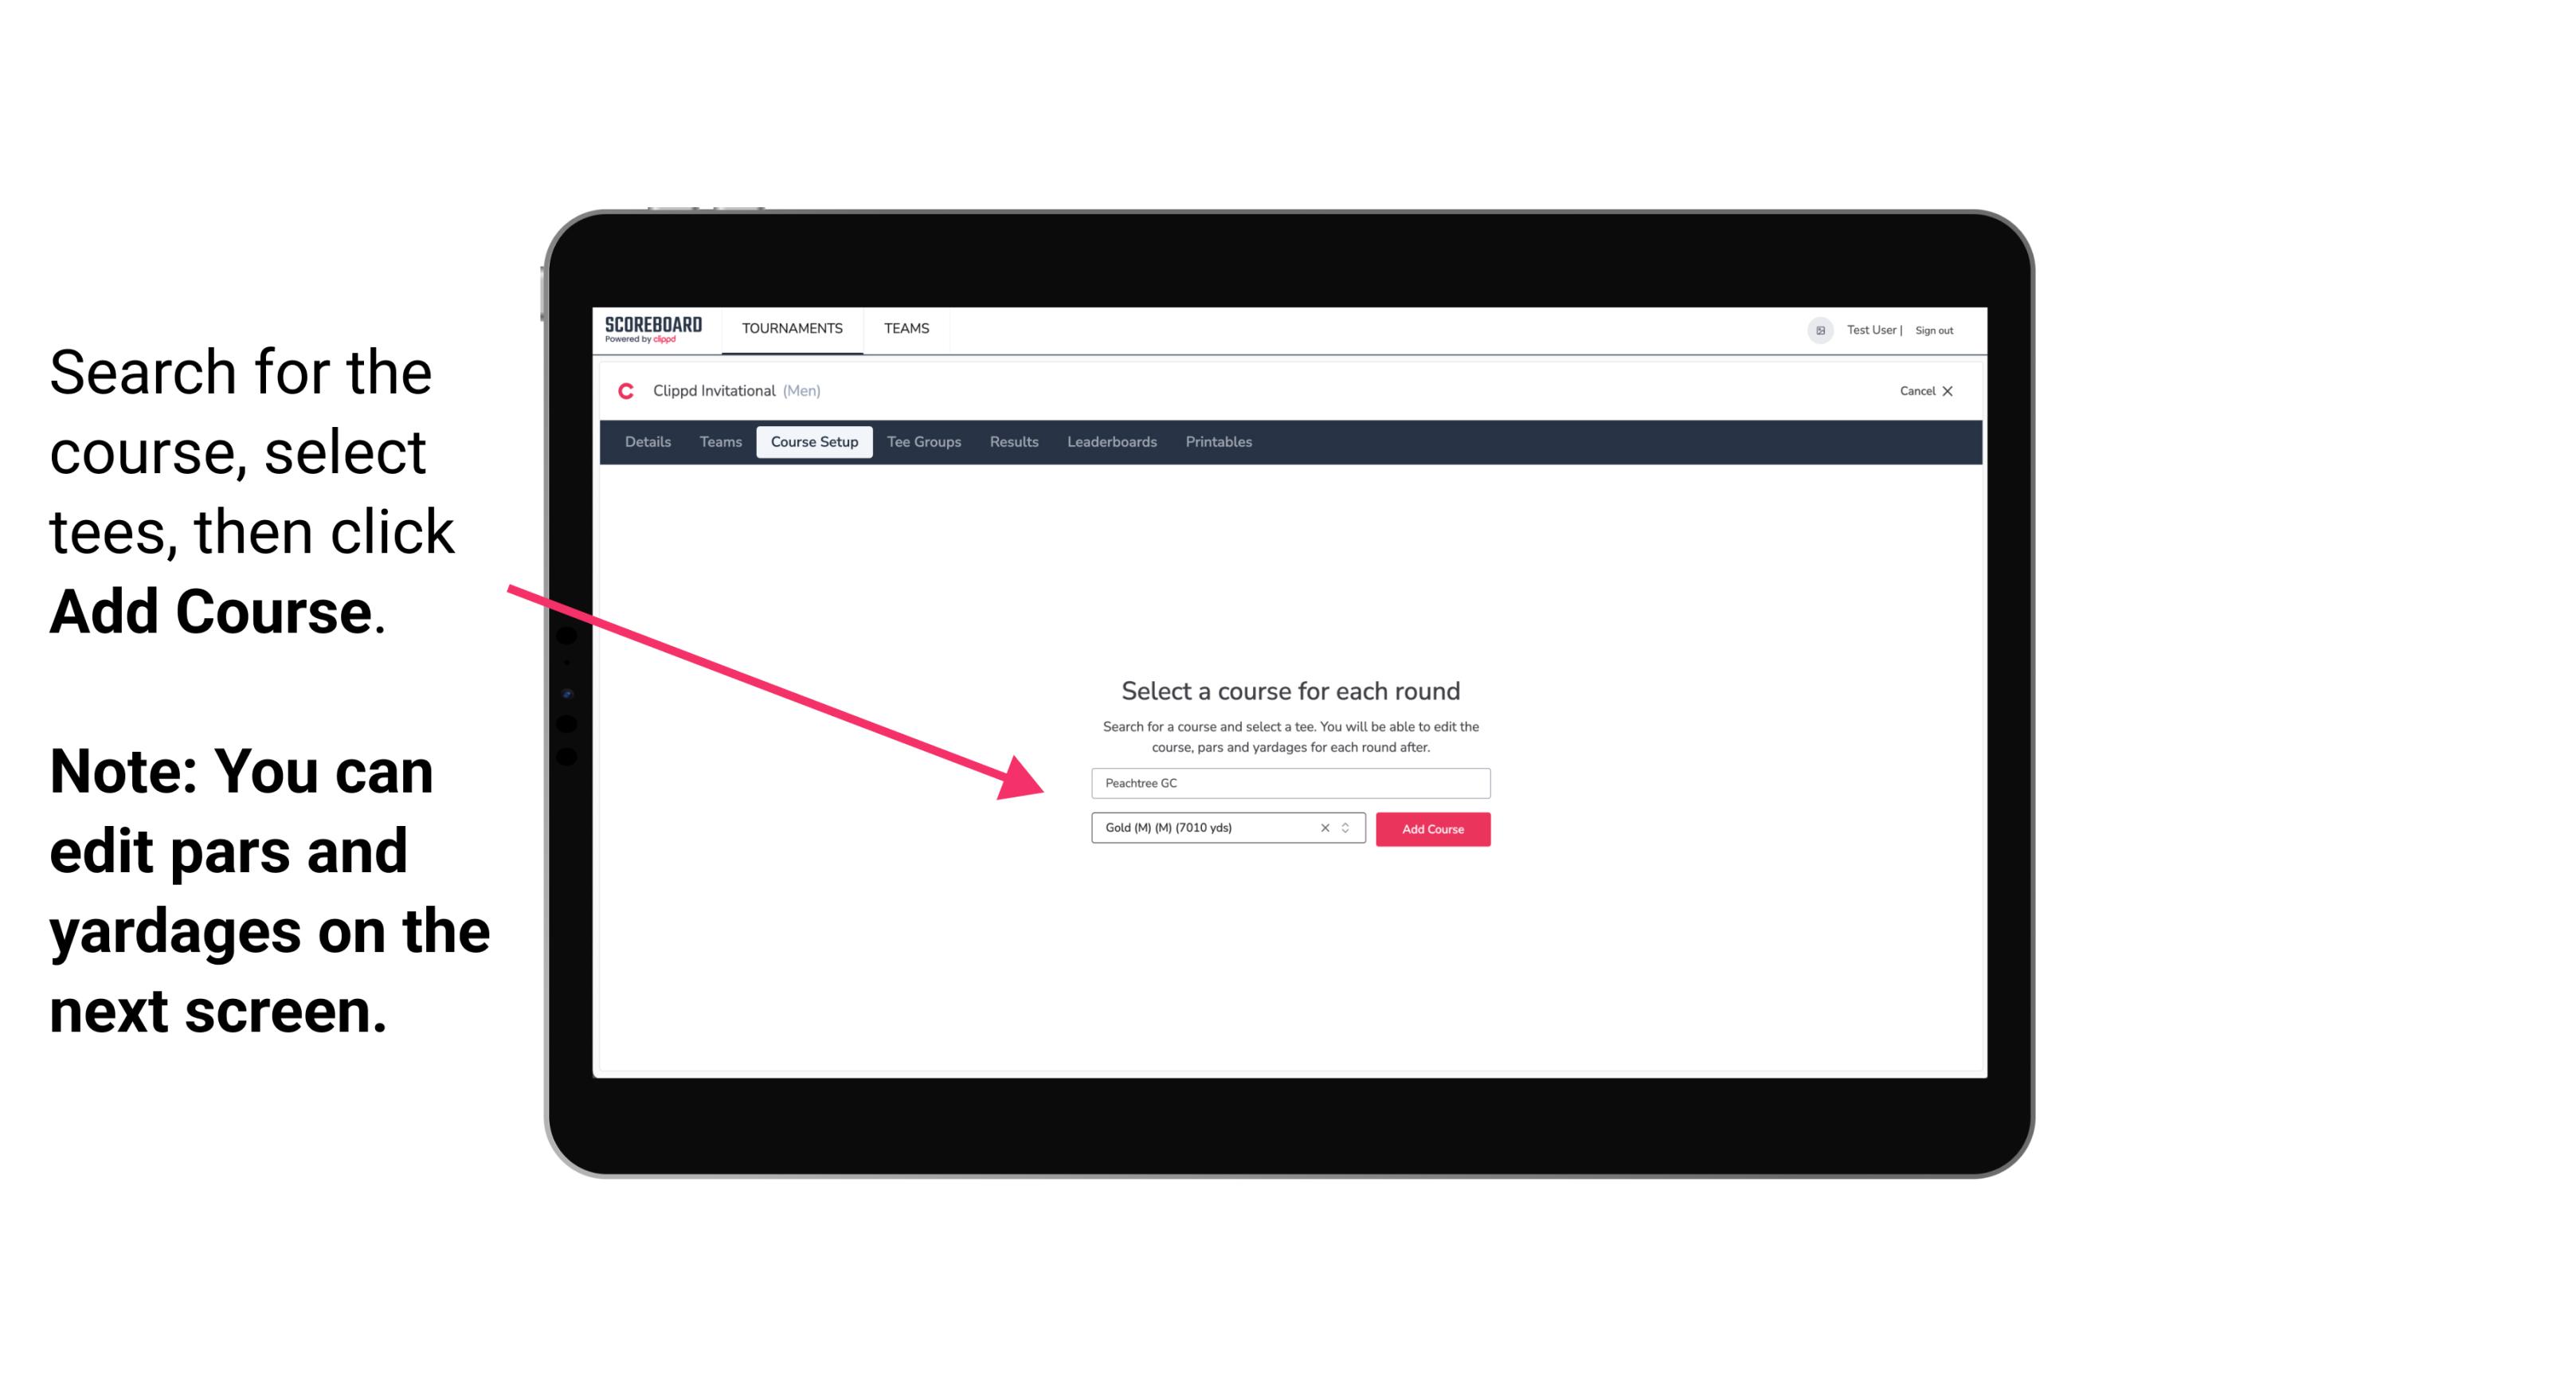The width and height of the screenshot is (2576, 1386).
Task: Click the Test User account icon
Action: click(x=1815, y=330)
